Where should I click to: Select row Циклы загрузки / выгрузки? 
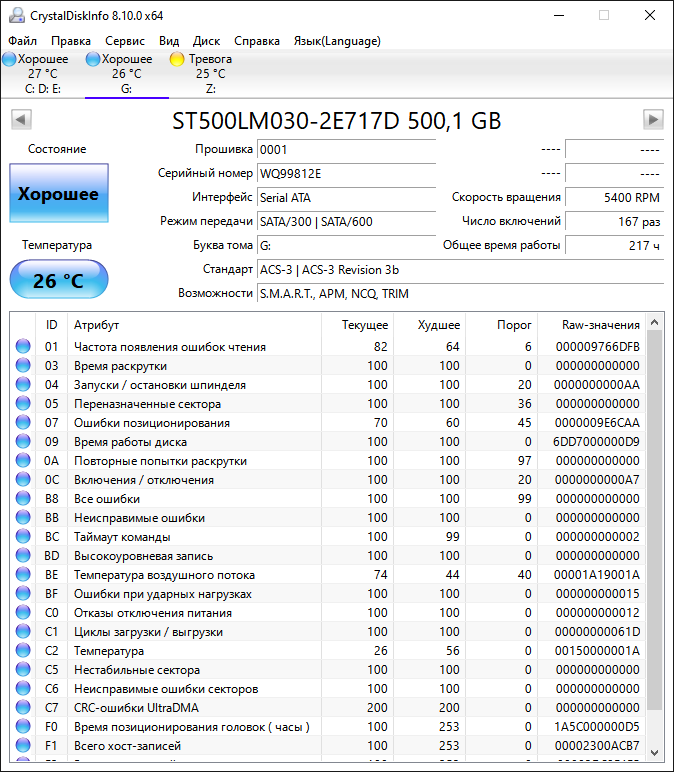click(x=328, y=632)
